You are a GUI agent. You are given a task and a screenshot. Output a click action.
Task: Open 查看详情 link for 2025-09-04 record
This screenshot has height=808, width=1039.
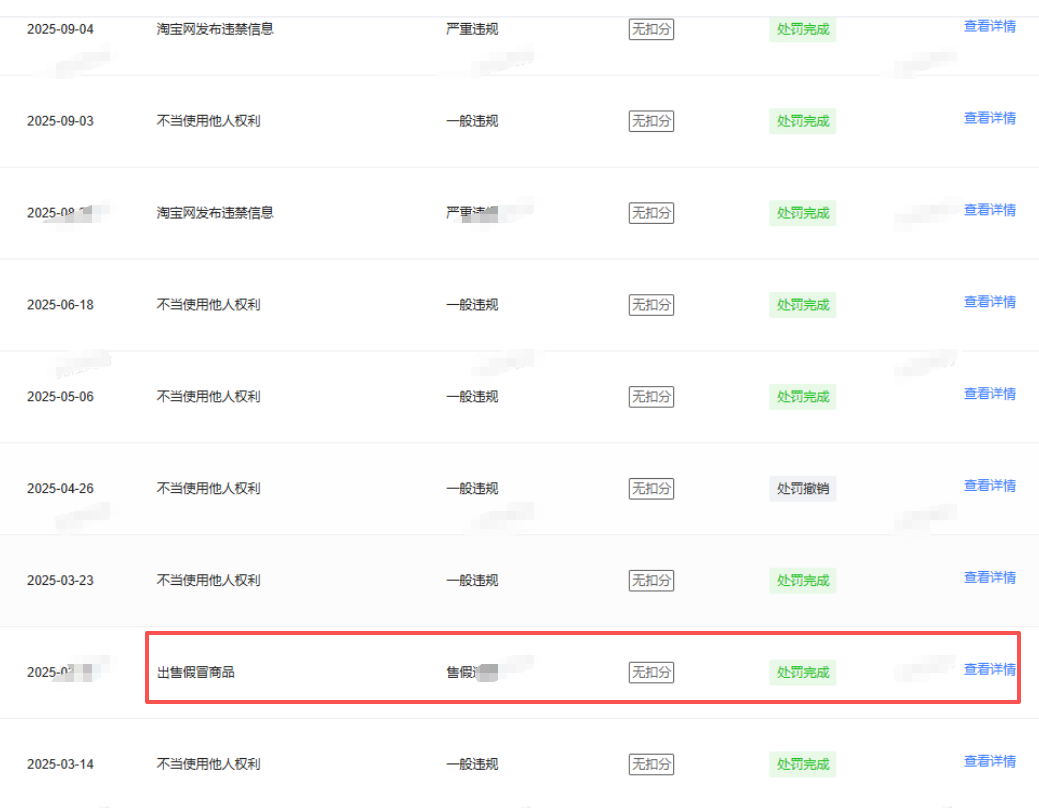[989, 27]
